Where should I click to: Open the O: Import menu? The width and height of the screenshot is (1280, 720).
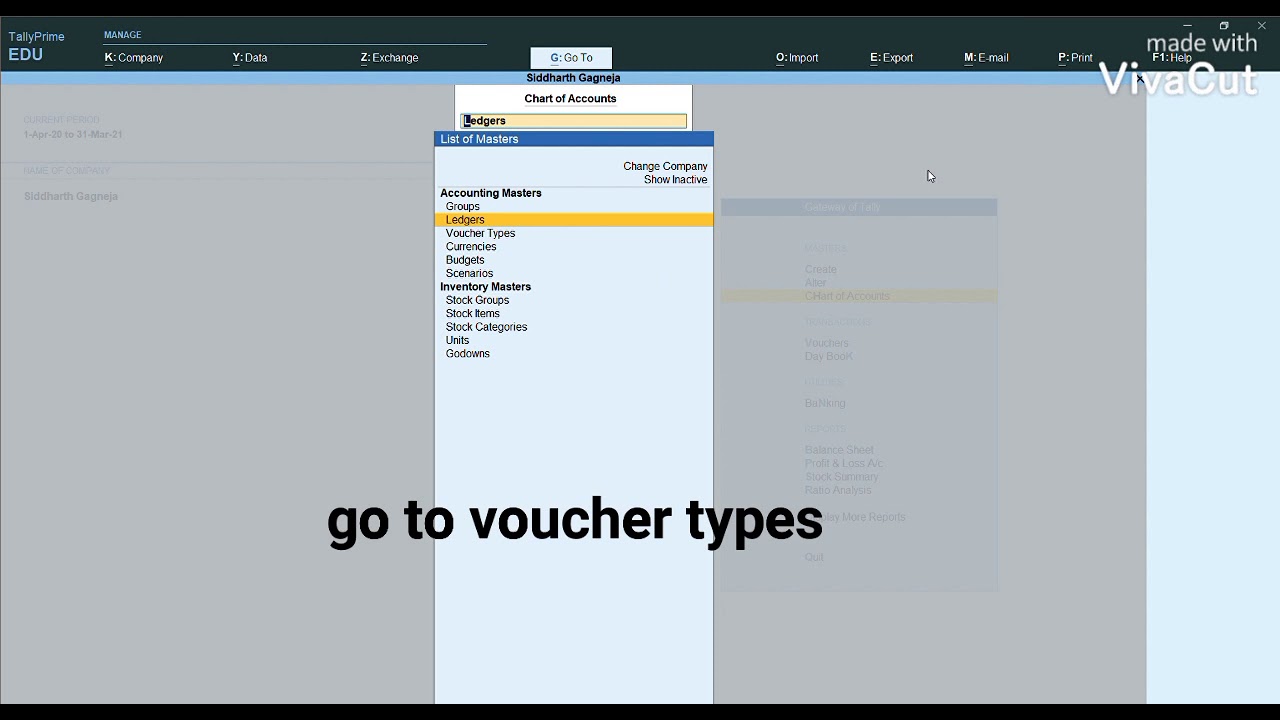(x=797, y=58)
